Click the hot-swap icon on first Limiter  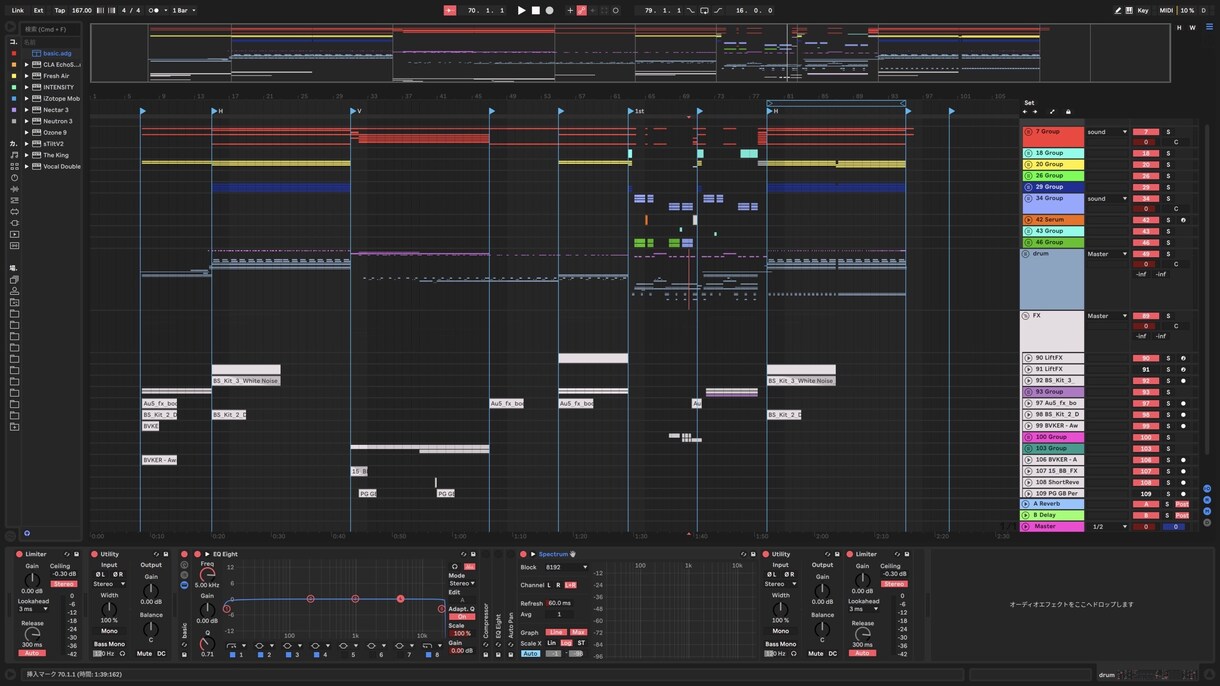coord(67,554)
